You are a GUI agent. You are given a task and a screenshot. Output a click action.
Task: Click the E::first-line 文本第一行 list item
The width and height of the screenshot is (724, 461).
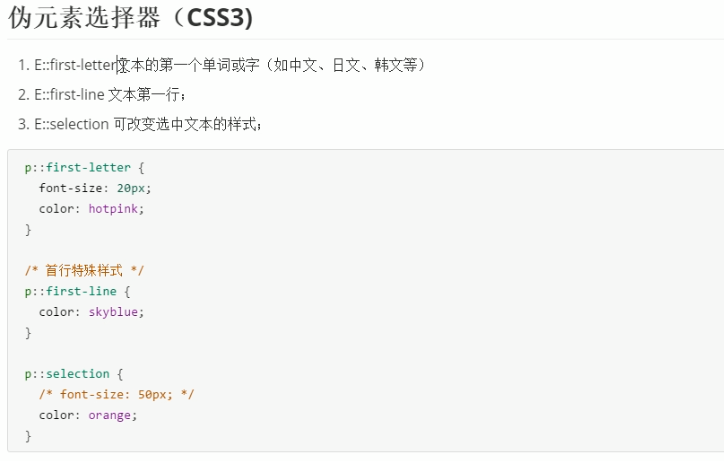(110, 95)
